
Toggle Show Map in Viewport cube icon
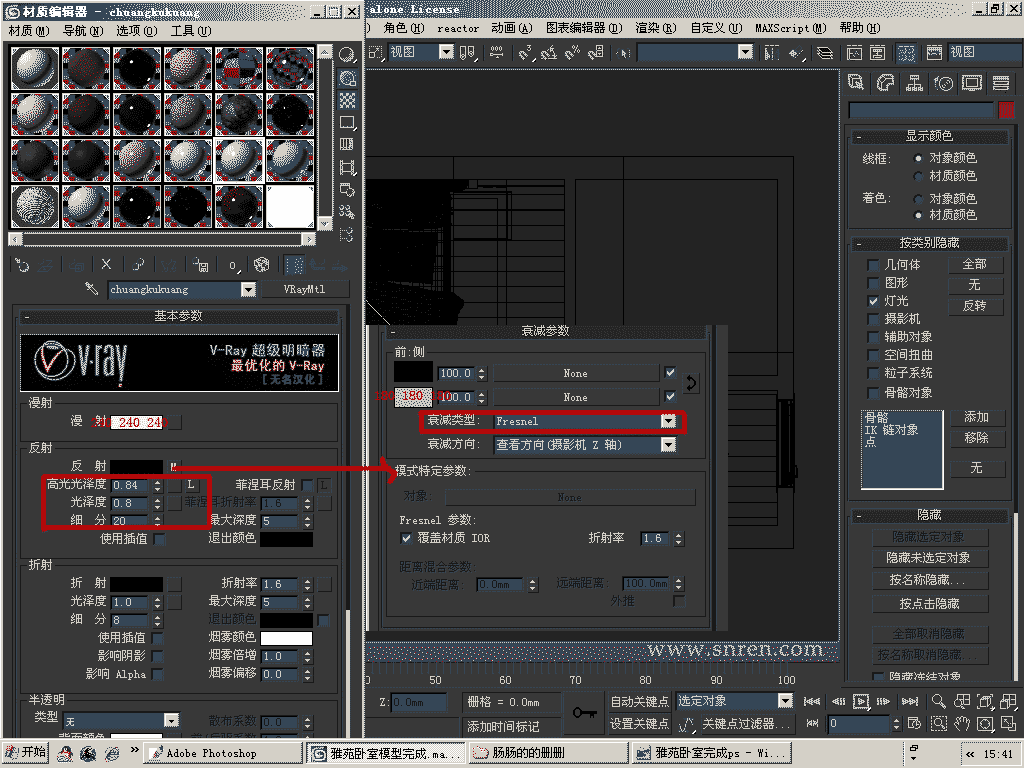[x=261, y=264]
